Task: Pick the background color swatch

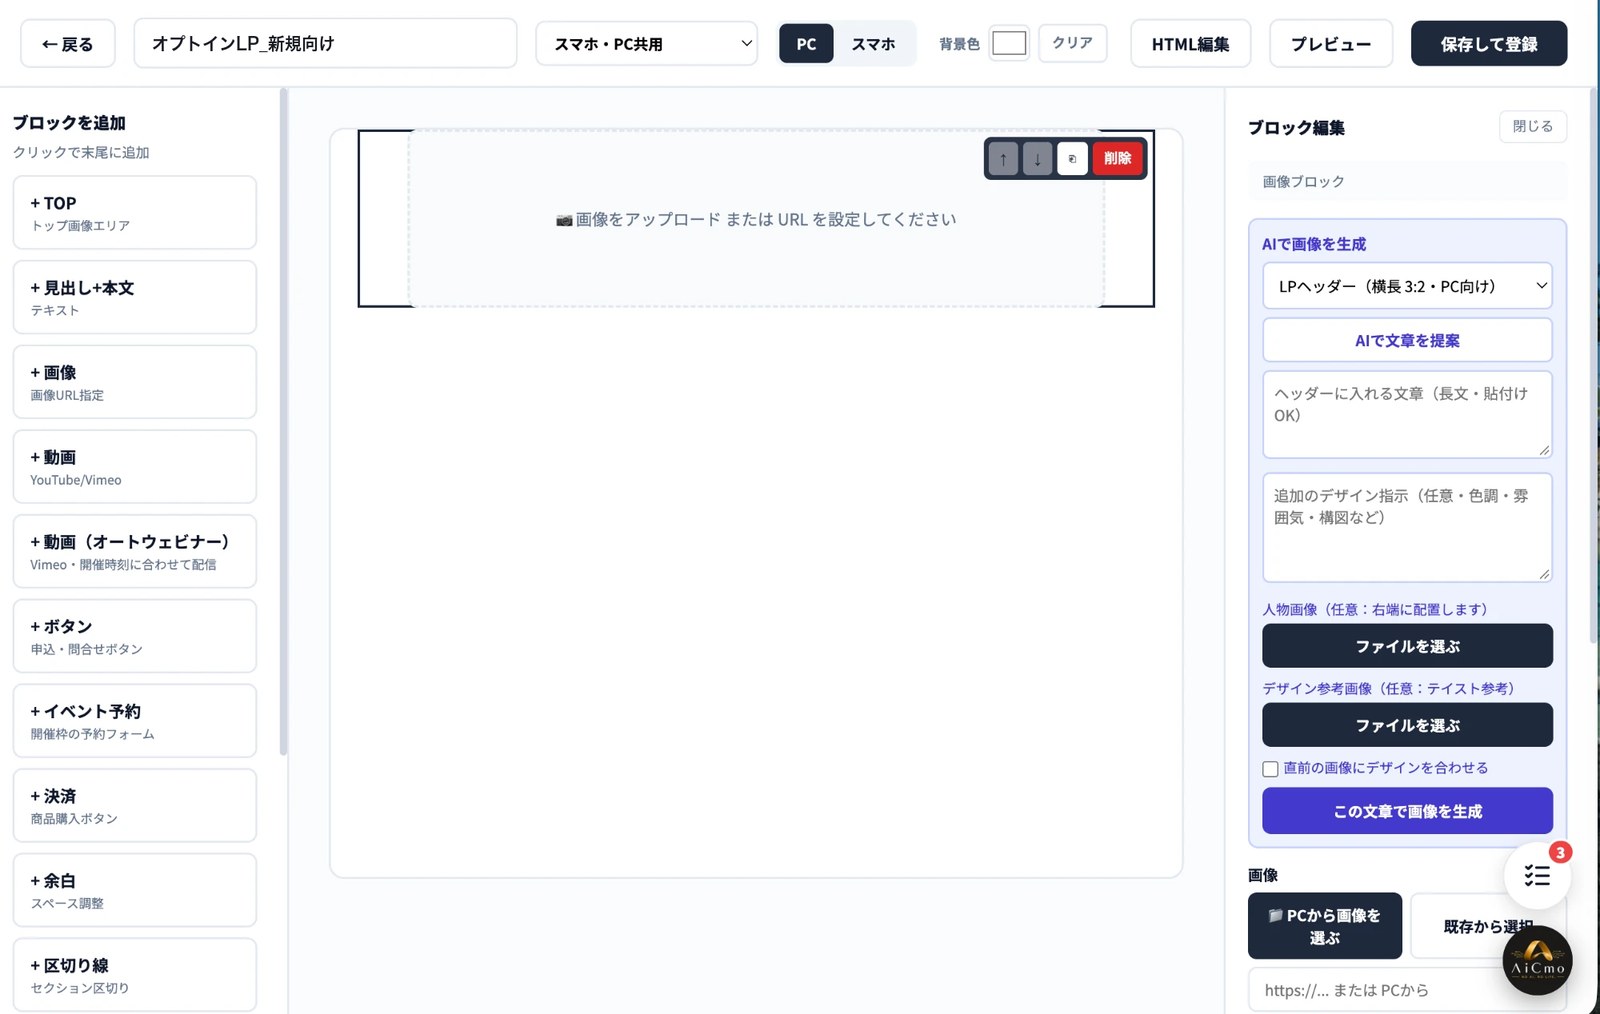Action: pos(1009,43)
